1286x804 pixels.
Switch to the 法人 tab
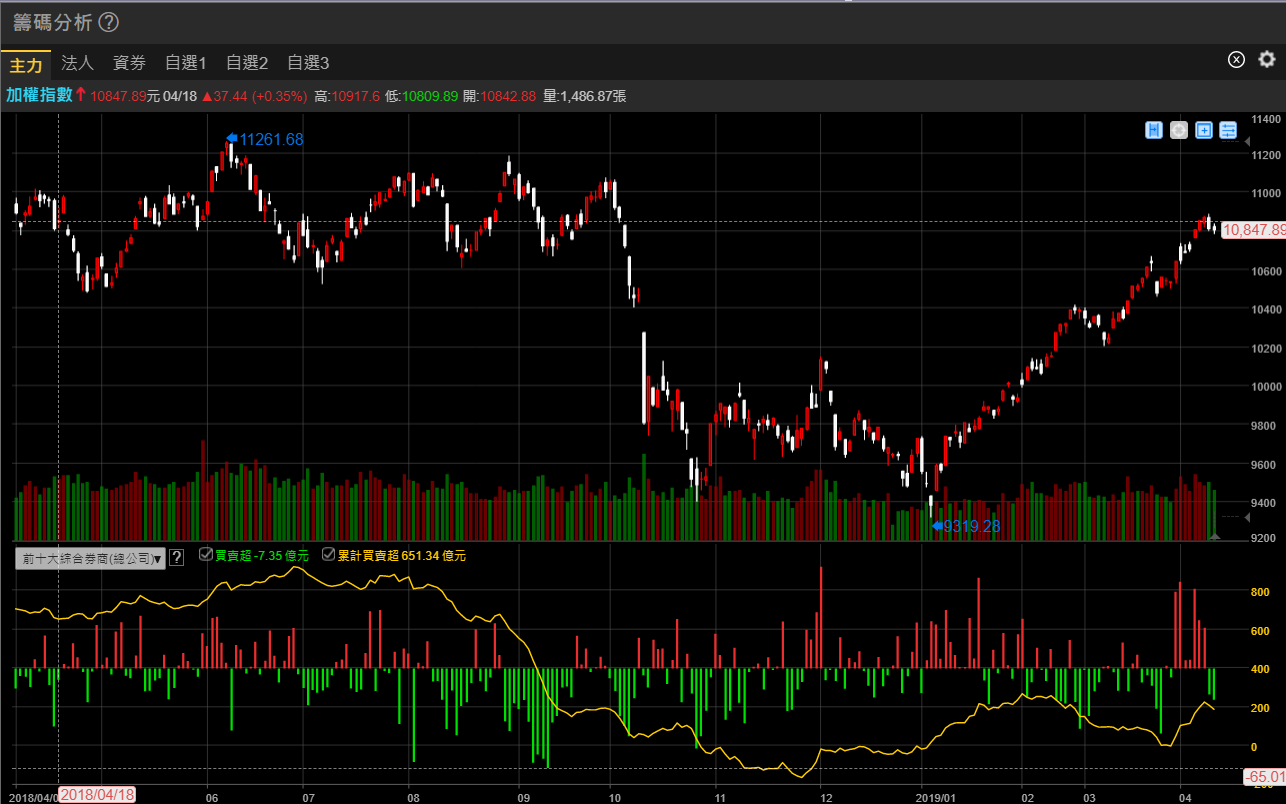point(77,63)
